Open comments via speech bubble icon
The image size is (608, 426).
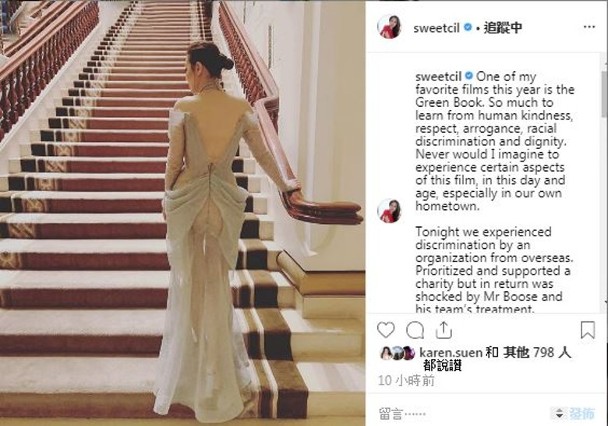pyautogui.click(x=415, y=331)
